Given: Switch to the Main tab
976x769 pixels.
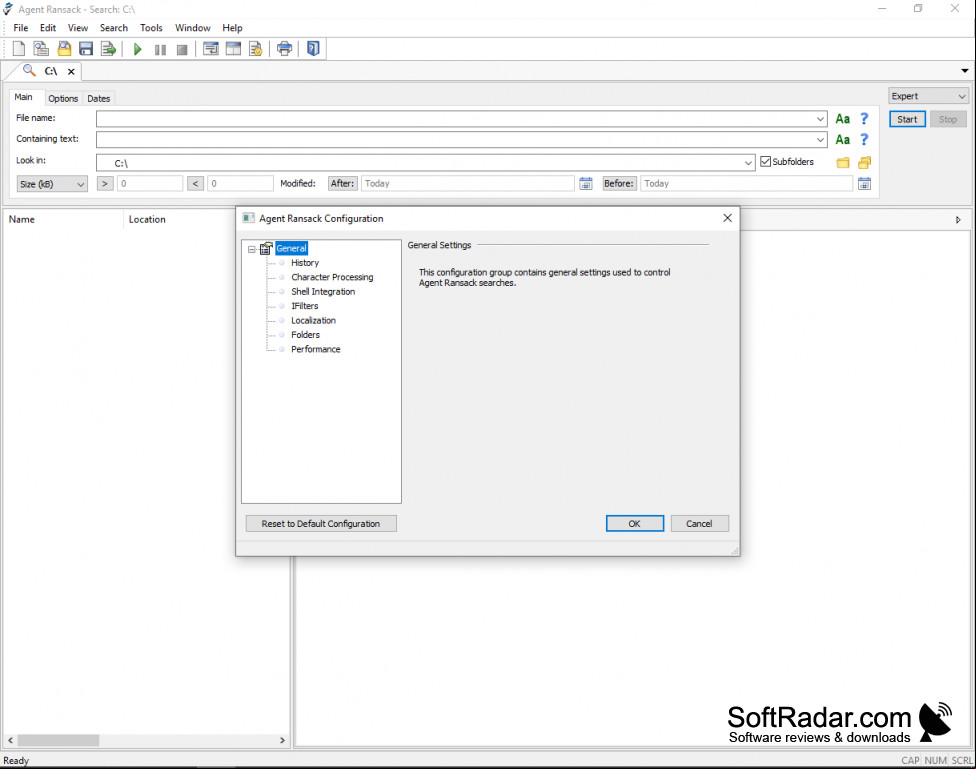Looking at the screenshot, I should 24,97.
